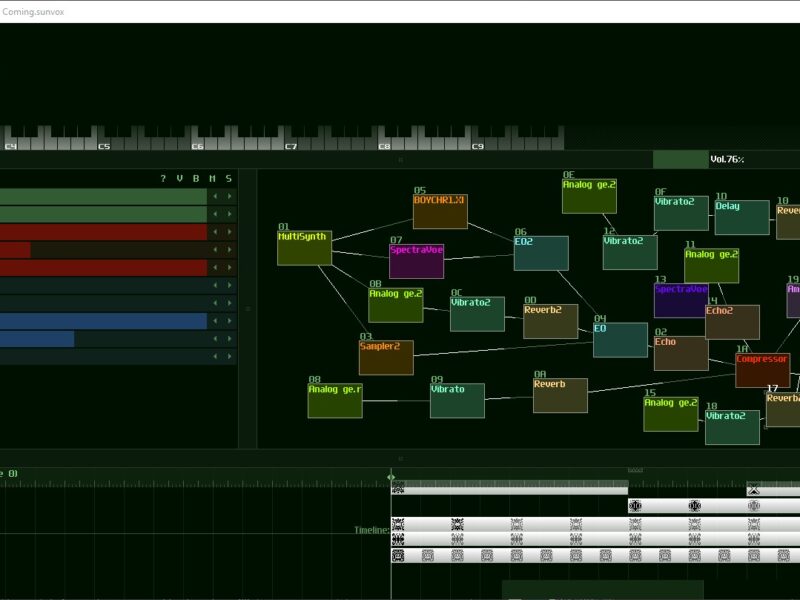The image size is (800, 600).
Task: Select the 09 Vibrato module
Action: (x=457, y=400)
